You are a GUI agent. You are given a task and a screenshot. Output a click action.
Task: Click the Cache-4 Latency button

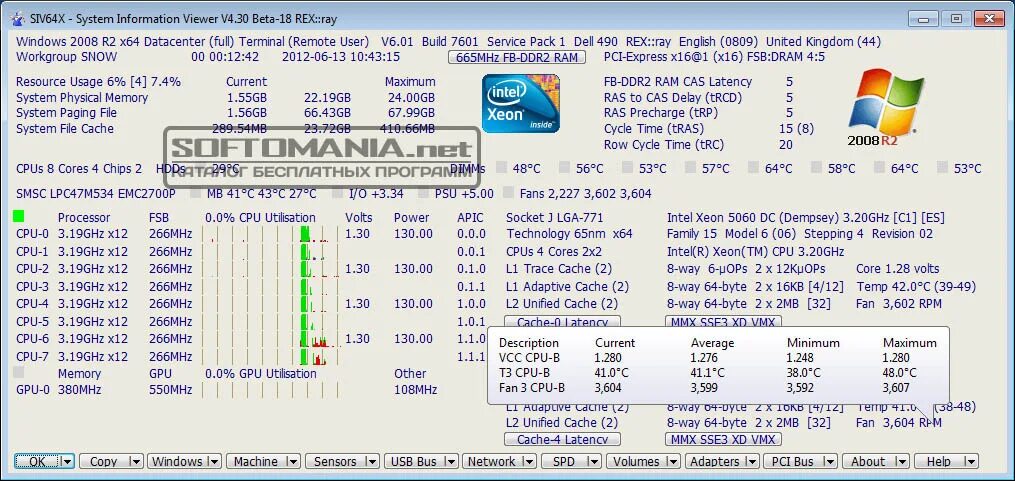click(x=562, y=440)
